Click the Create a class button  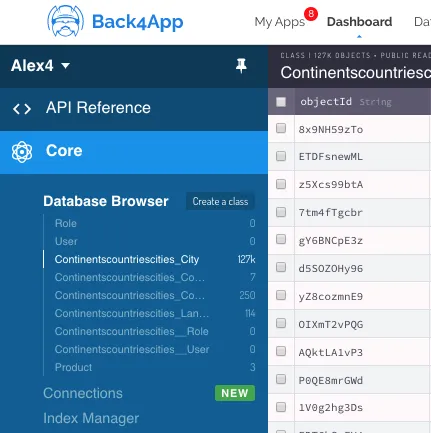point(220,201)
